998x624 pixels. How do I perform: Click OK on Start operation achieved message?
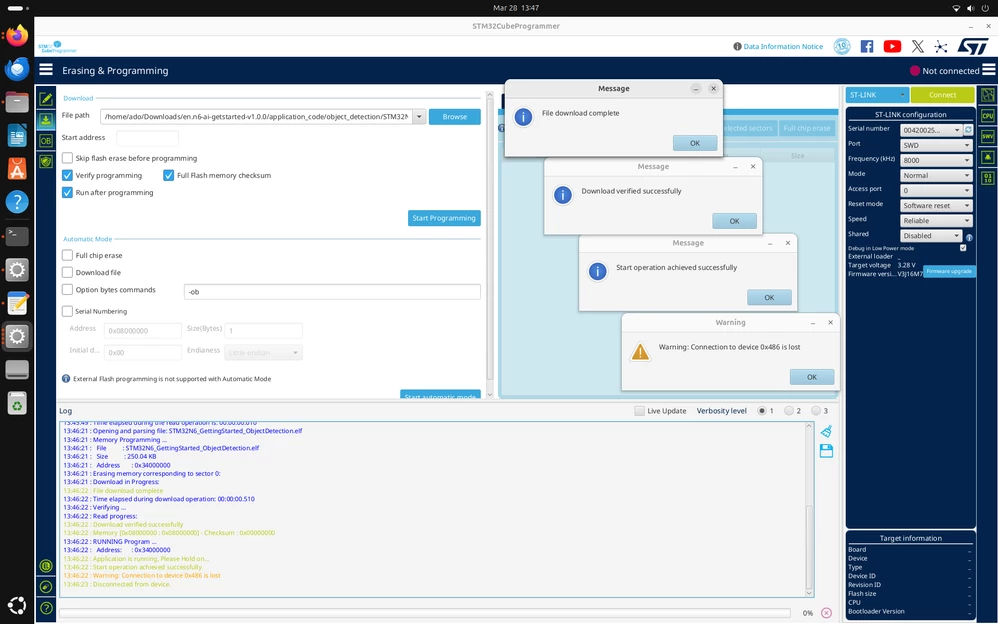pos(769,297)
